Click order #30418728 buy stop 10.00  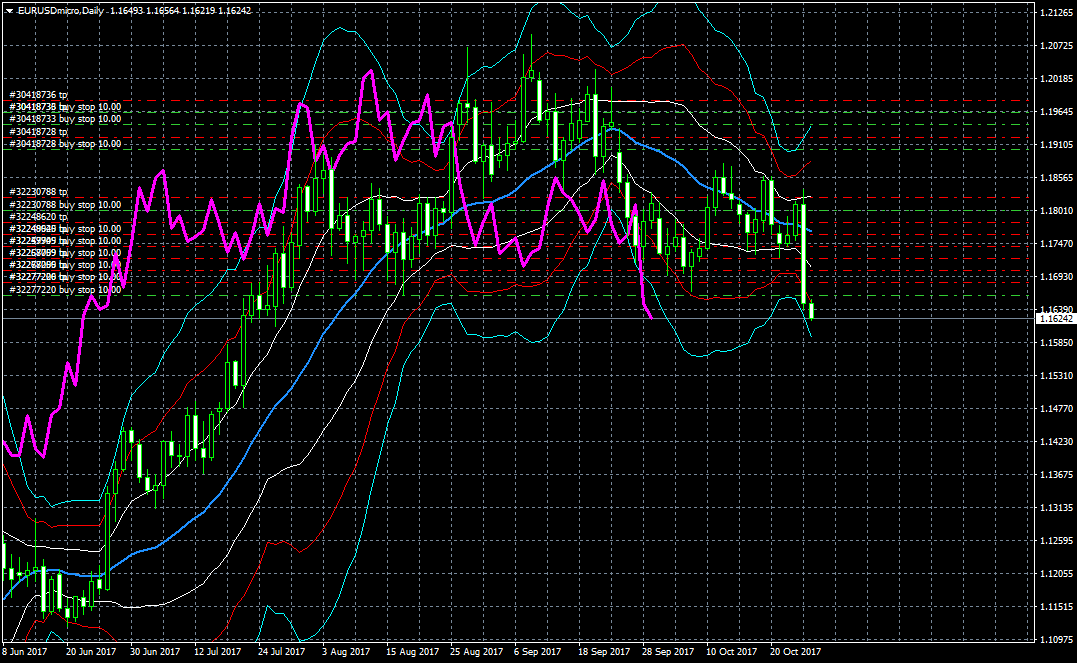[x=64, y=144]
